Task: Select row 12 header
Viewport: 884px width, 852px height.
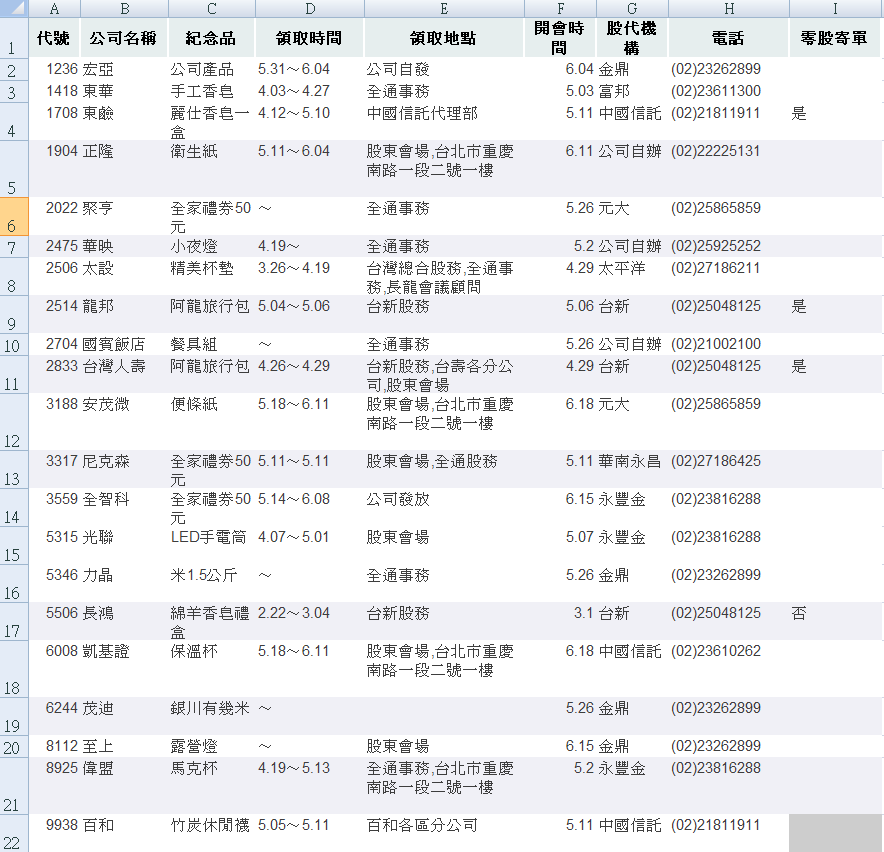Action: click(14, 421)
